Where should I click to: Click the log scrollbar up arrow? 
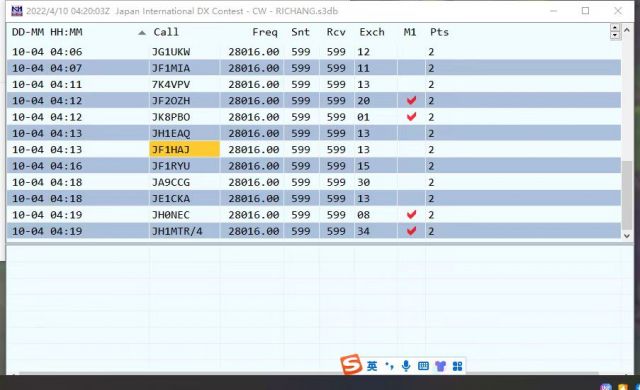(627, 29)
